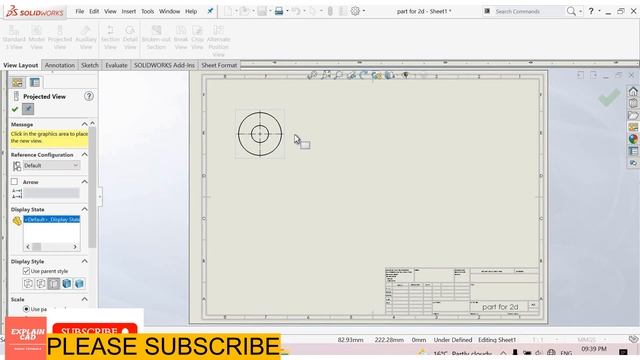Collapse the Scale section
The image size is (640, 360).
click(84, 299)
